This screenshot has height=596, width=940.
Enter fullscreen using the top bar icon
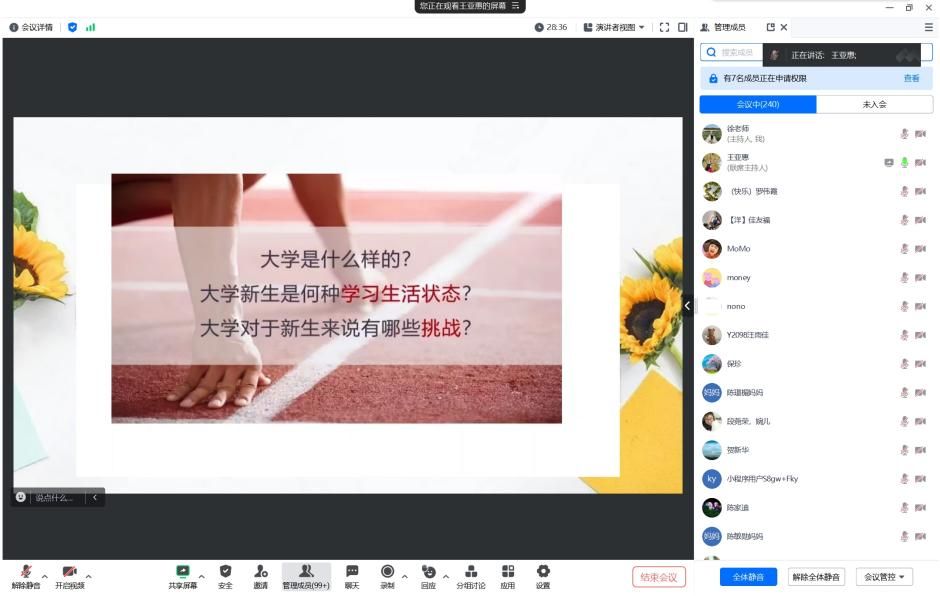click(664, 27)
